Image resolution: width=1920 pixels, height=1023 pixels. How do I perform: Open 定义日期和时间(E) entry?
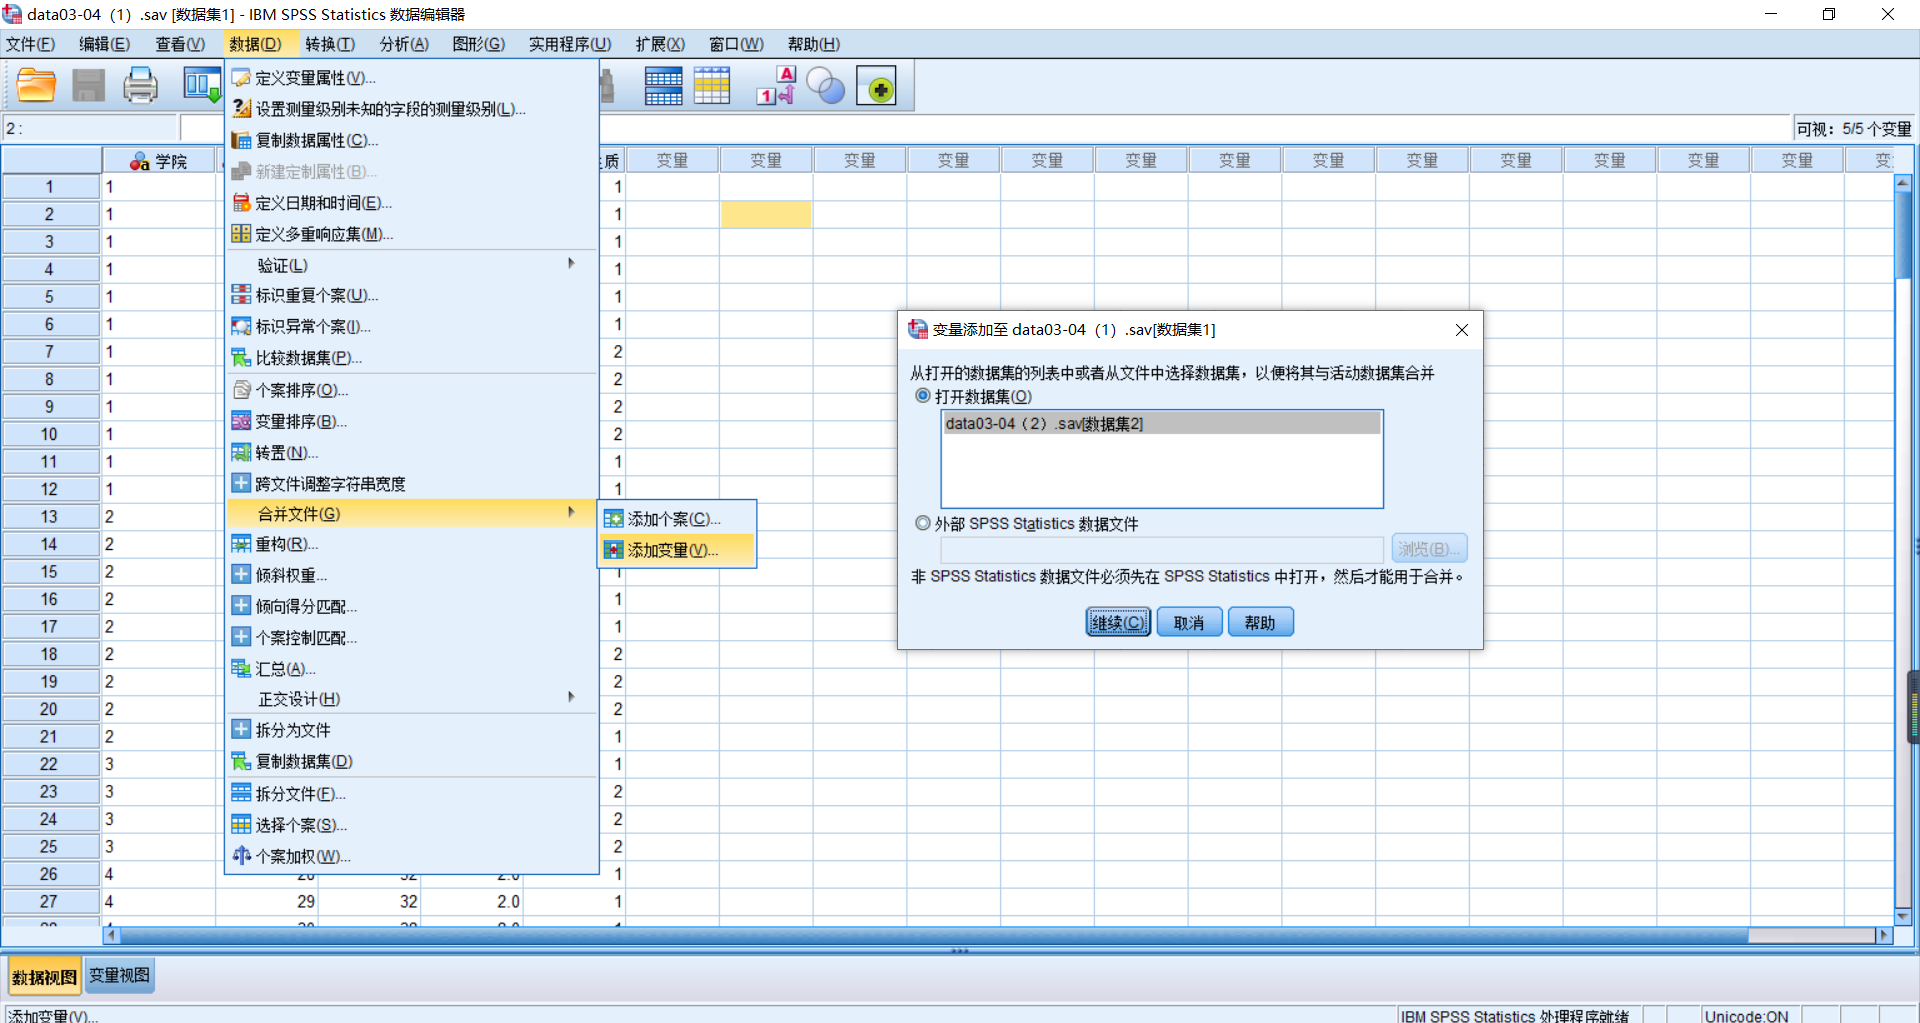412,203
